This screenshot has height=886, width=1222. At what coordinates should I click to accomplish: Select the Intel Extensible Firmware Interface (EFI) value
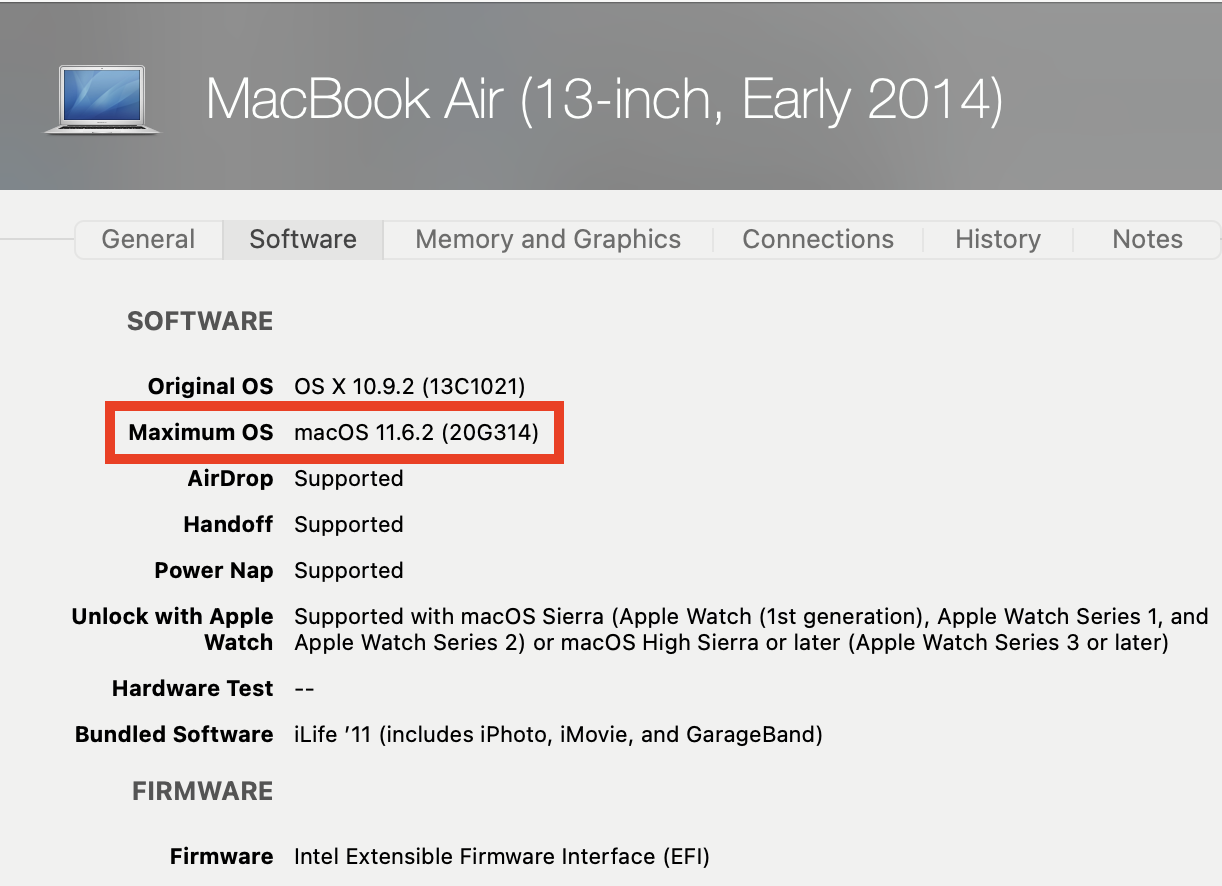click(502, 857)
